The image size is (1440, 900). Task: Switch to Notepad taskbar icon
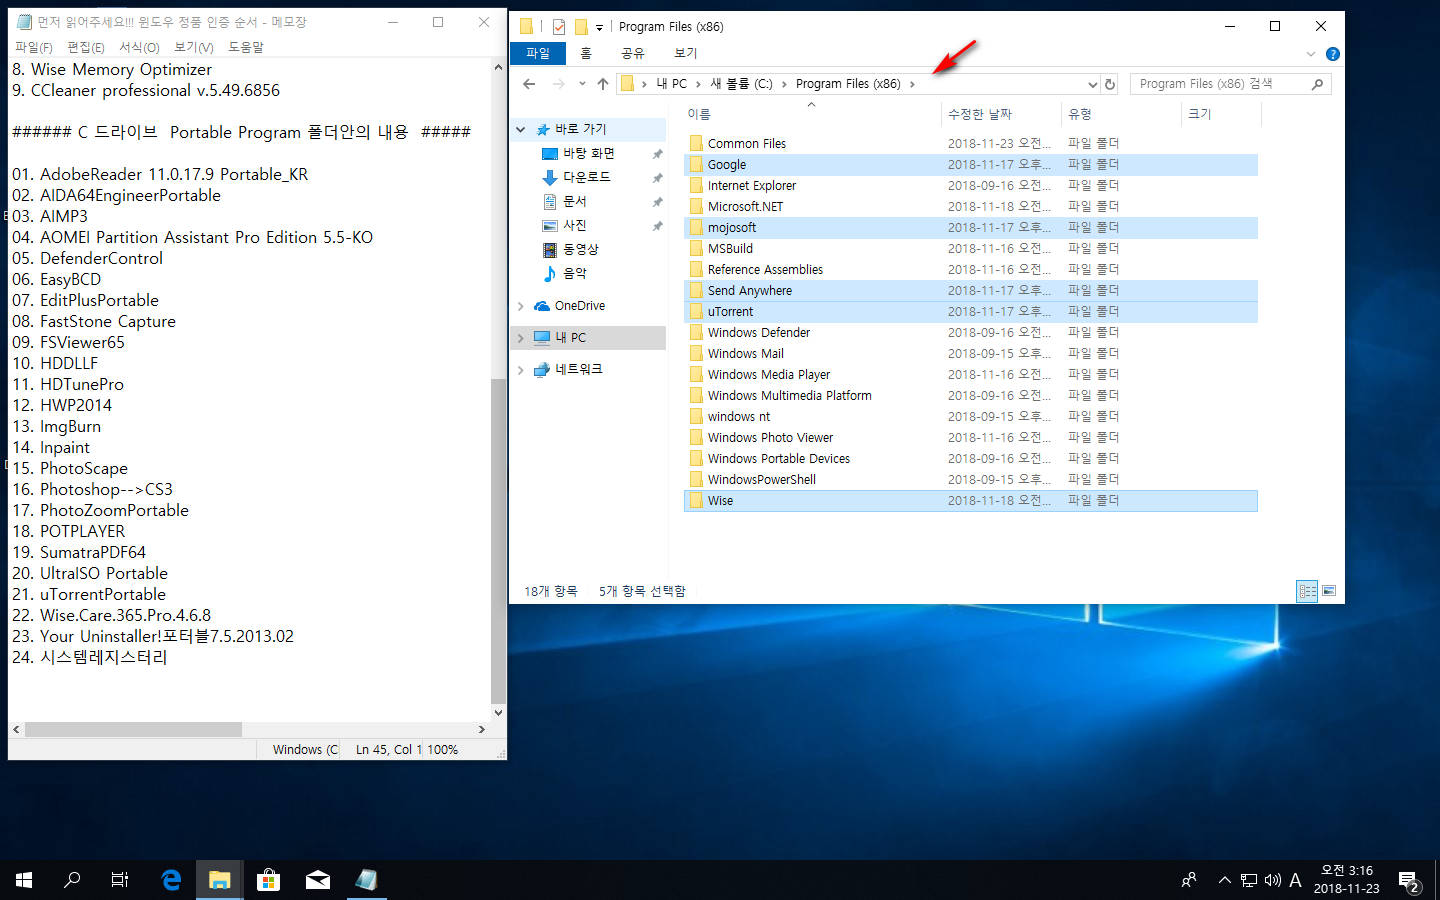coord(366,880)
